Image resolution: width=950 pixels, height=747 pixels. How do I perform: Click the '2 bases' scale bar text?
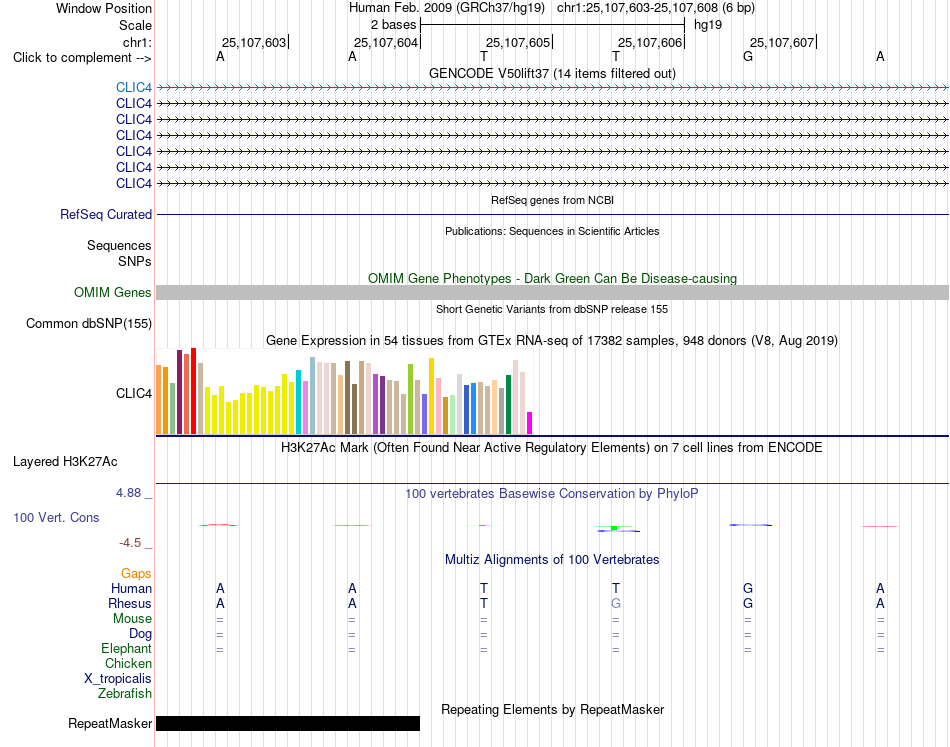(x=394, y=25)
